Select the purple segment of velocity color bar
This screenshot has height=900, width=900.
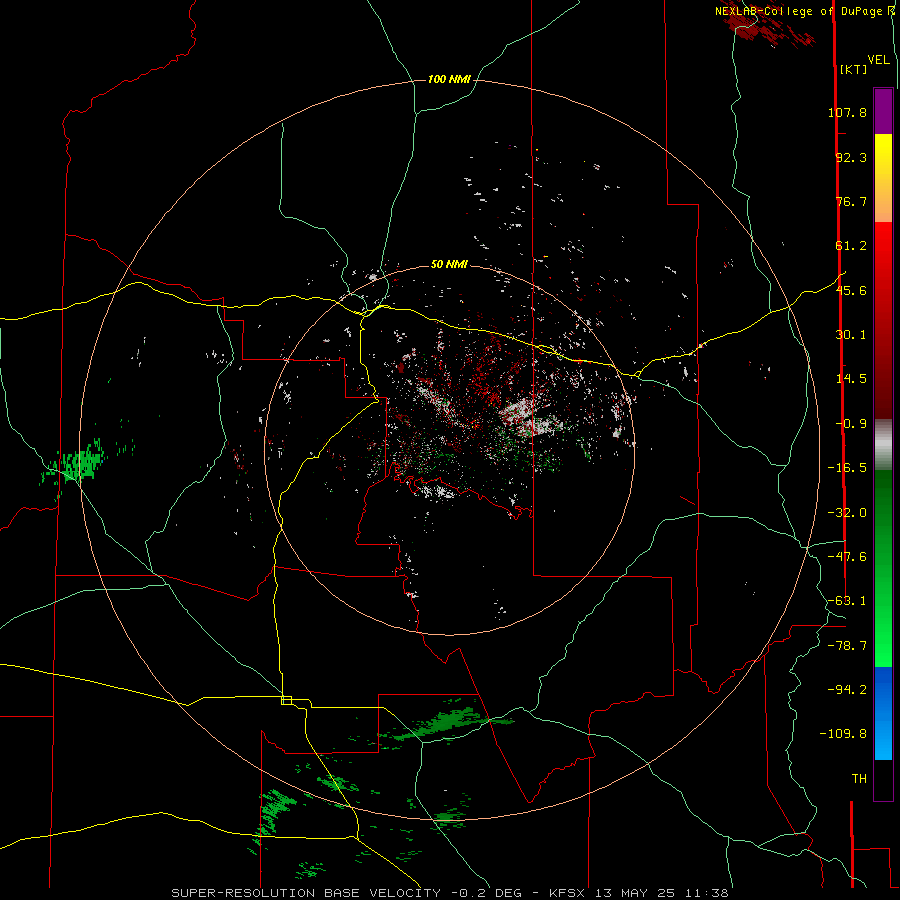(x=883, y=111)
